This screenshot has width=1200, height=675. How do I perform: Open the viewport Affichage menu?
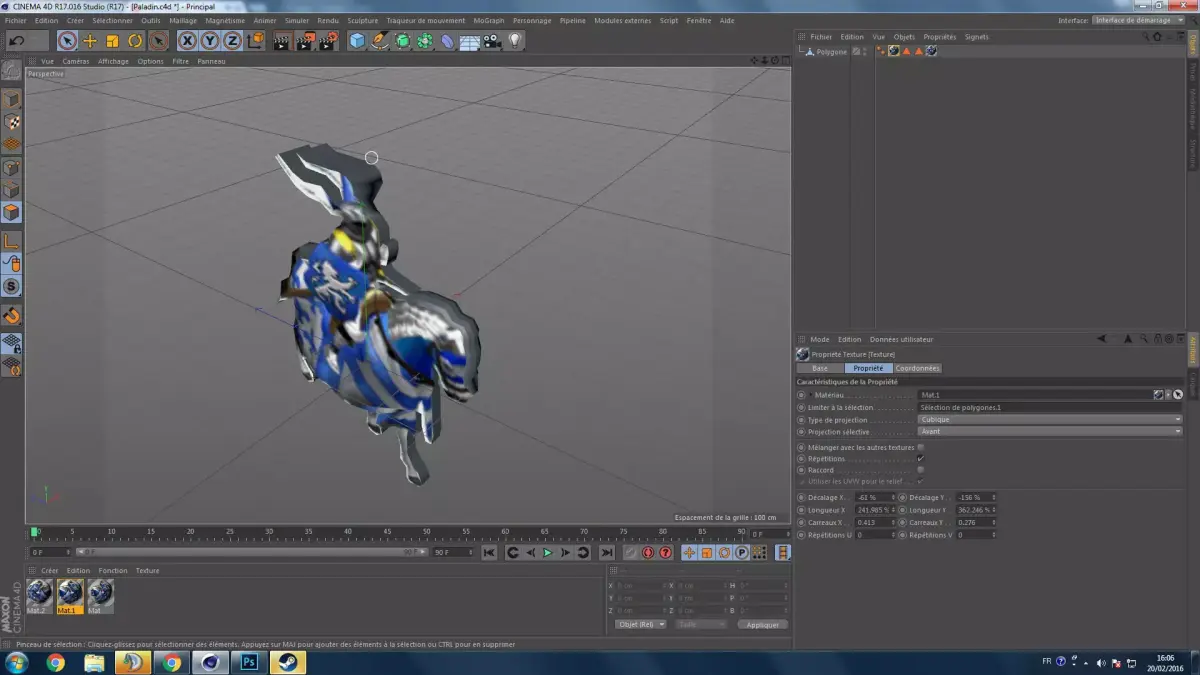pos(113,61)
